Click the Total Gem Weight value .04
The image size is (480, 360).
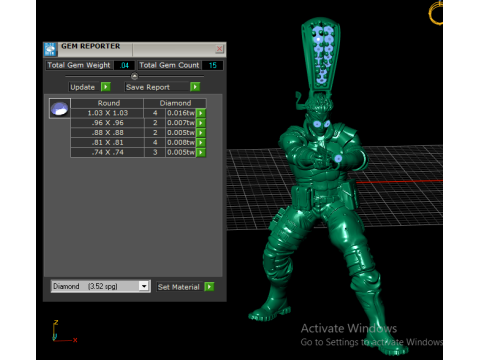pos(124,65)
